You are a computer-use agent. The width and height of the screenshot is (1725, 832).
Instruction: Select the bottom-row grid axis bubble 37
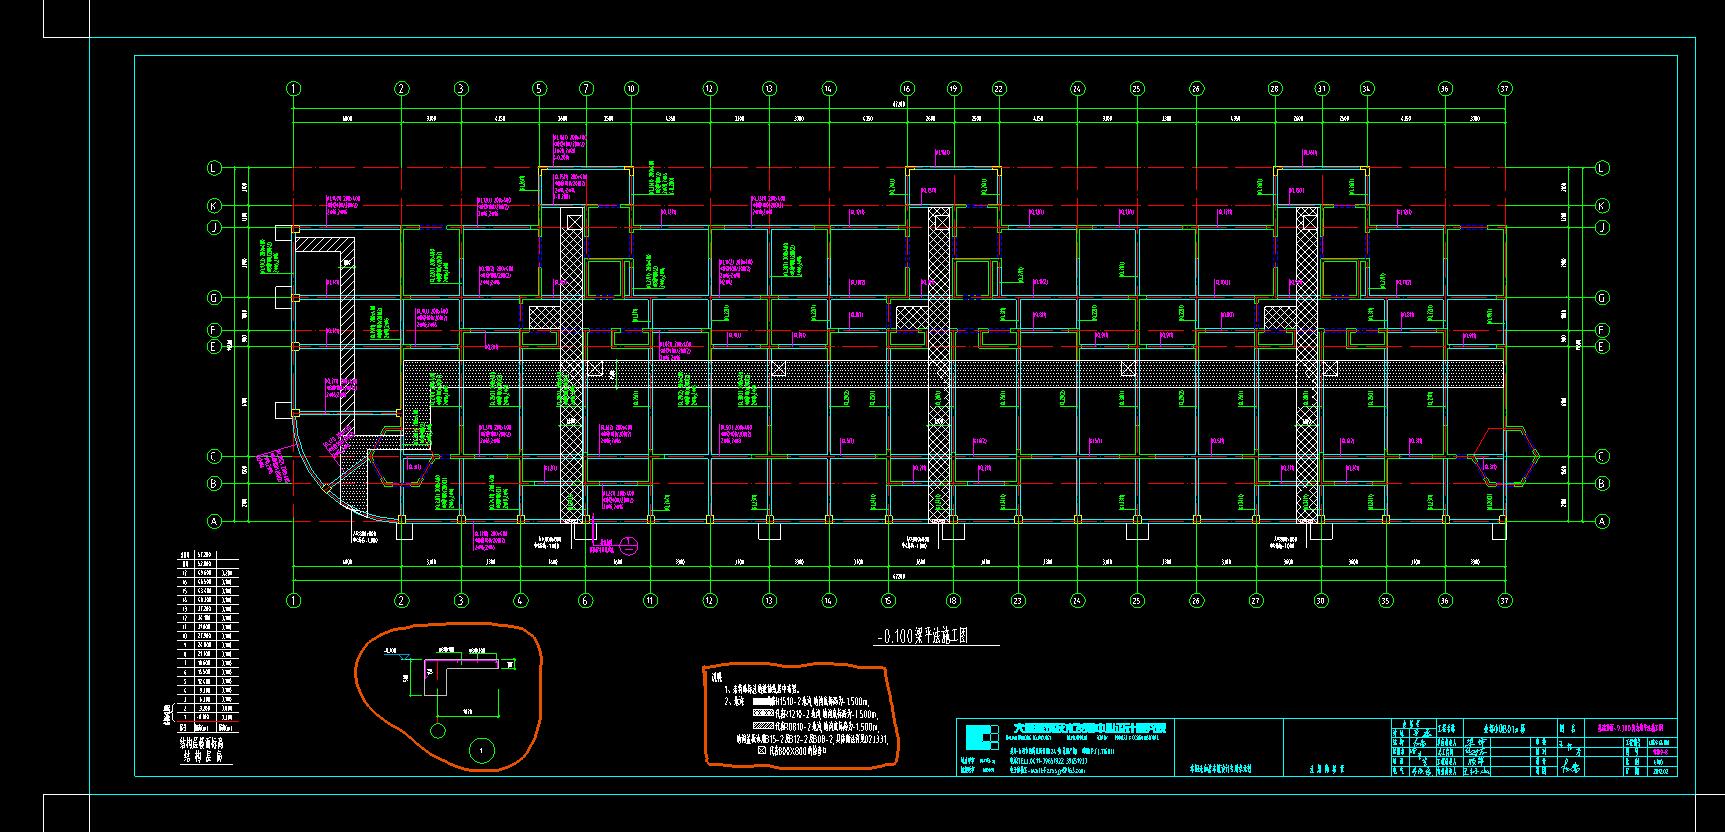(1504, 601)
